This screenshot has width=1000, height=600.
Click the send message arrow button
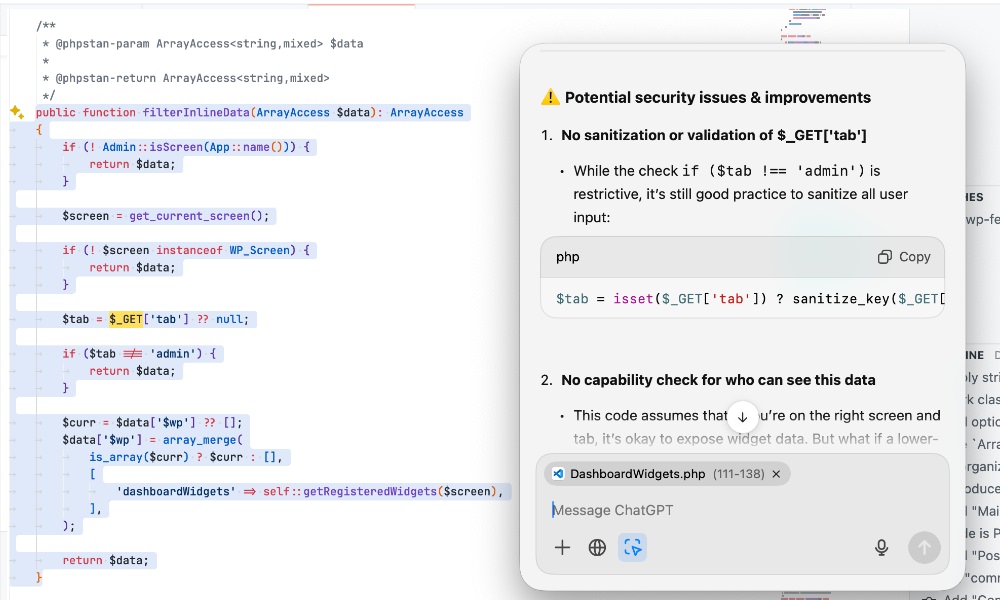924,547
